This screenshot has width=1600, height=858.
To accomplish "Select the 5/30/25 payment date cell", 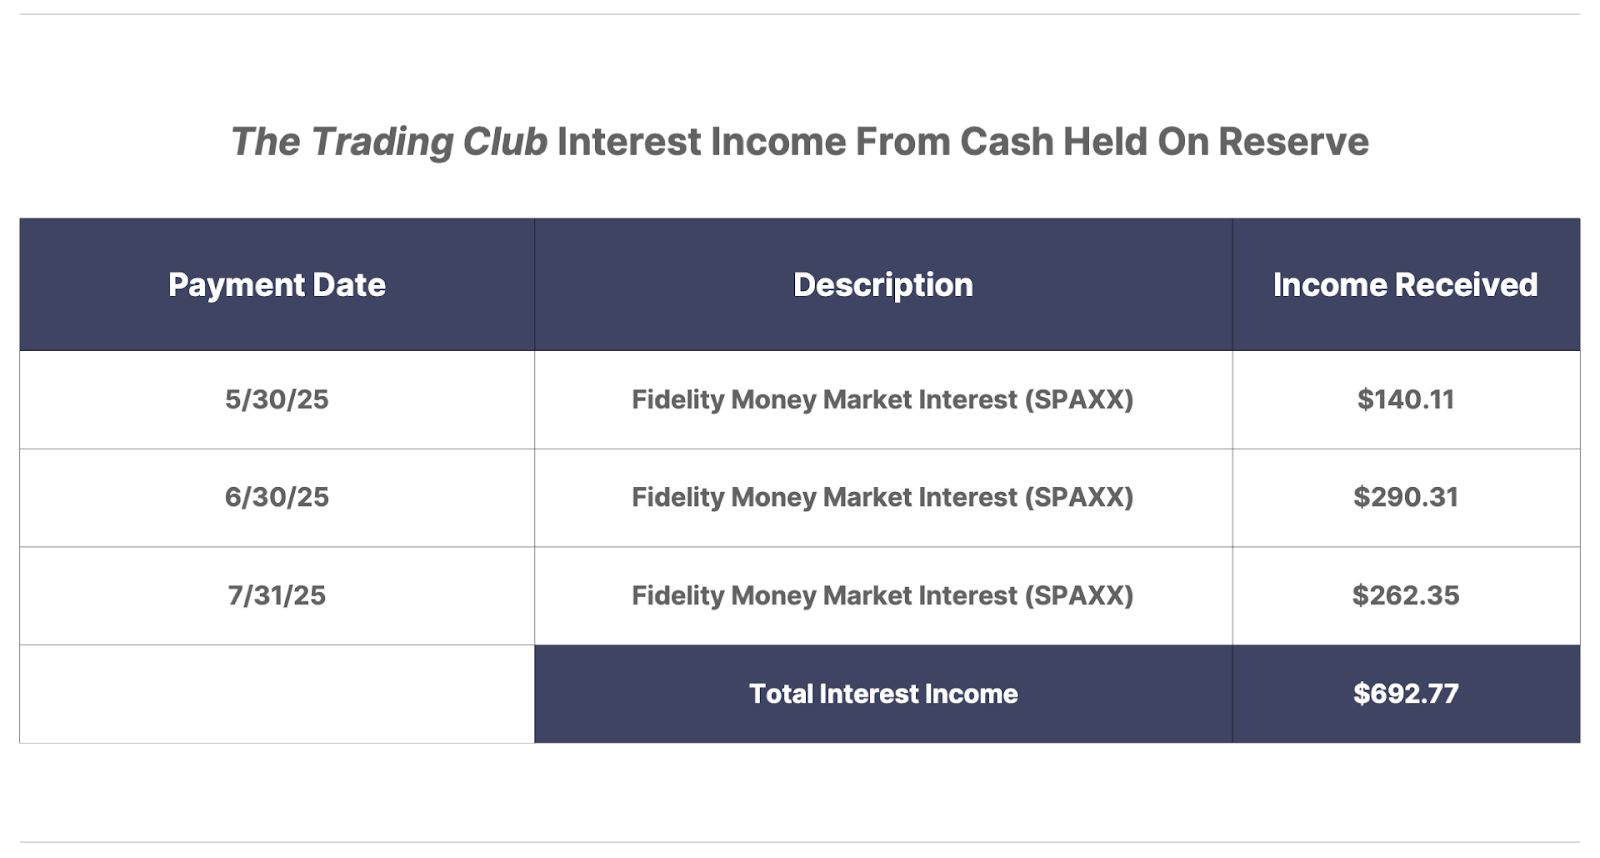I will pos(277,400).
